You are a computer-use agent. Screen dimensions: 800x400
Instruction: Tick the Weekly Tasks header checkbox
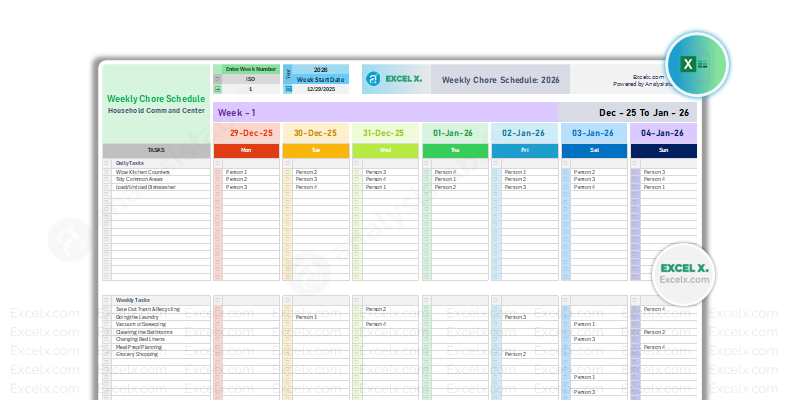pos(107,301)
